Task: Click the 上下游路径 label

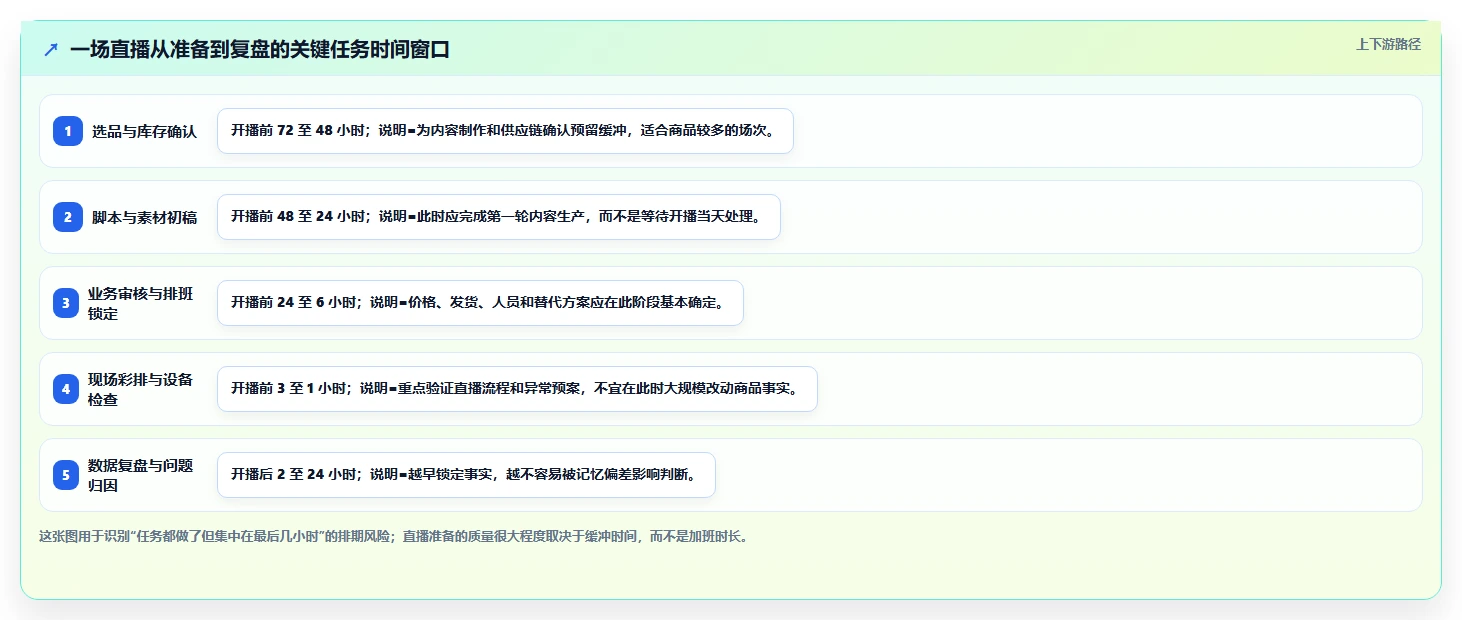Action: (1388, 44)
